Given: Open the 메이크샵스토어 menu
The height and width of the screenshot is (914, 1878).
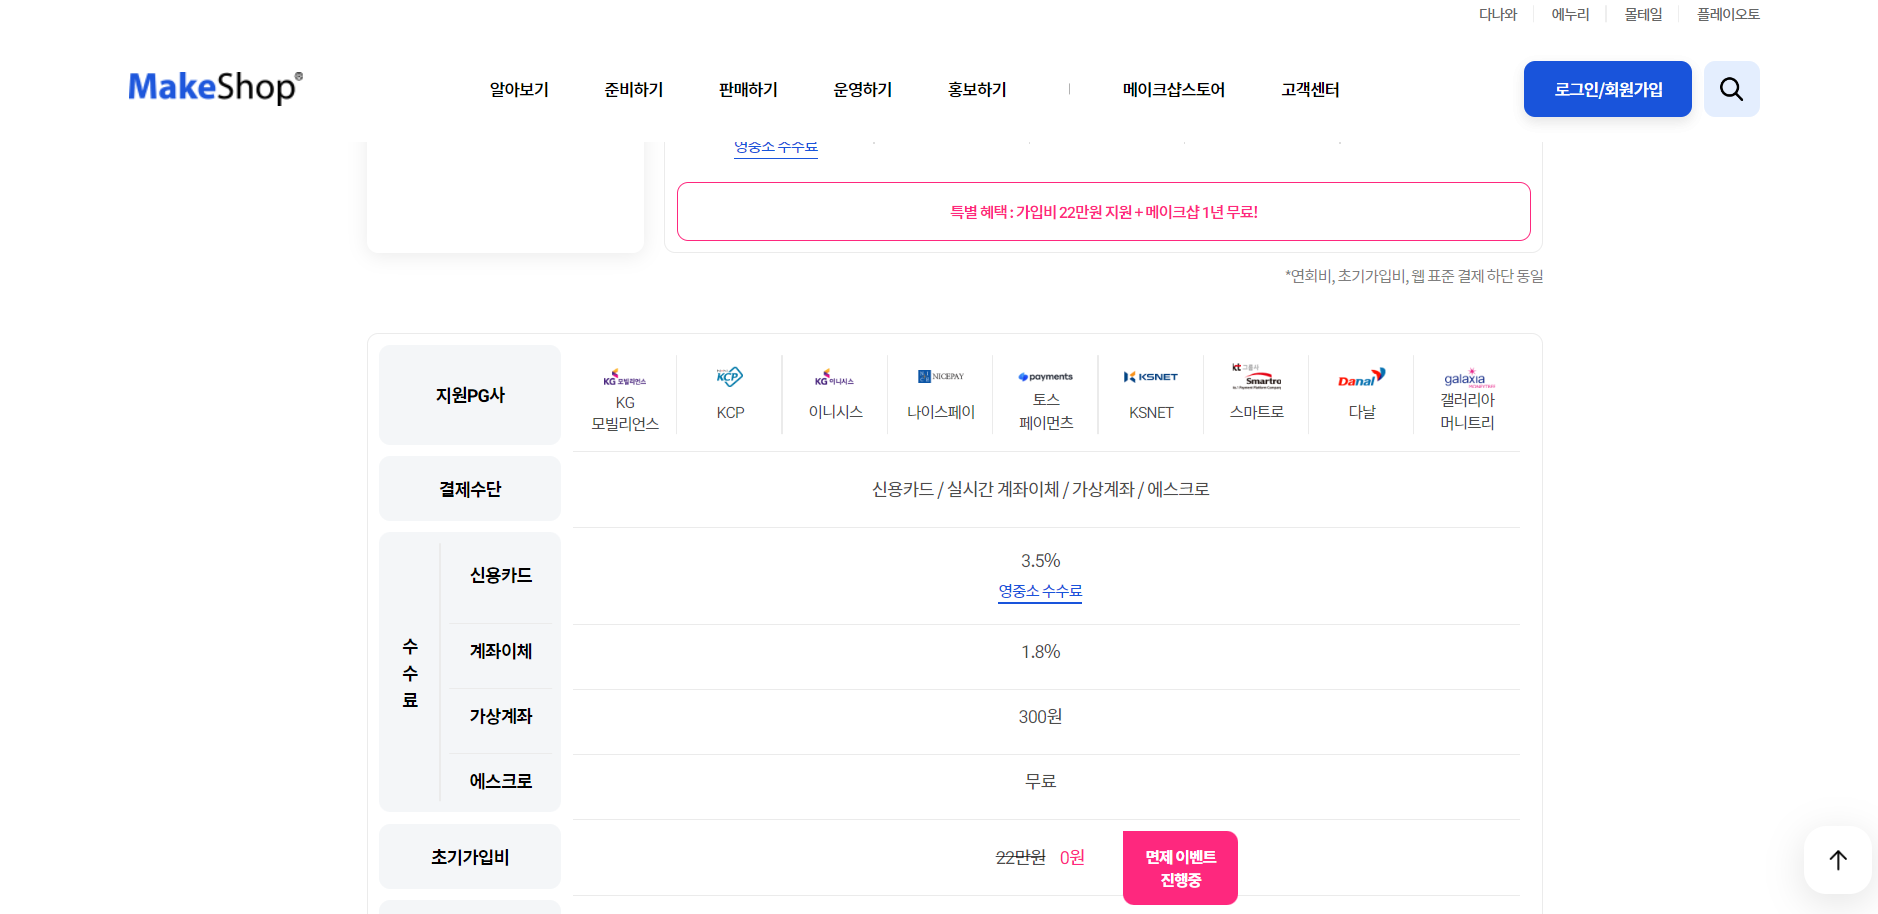Looking at the screenshot, I should [1174, 90].
